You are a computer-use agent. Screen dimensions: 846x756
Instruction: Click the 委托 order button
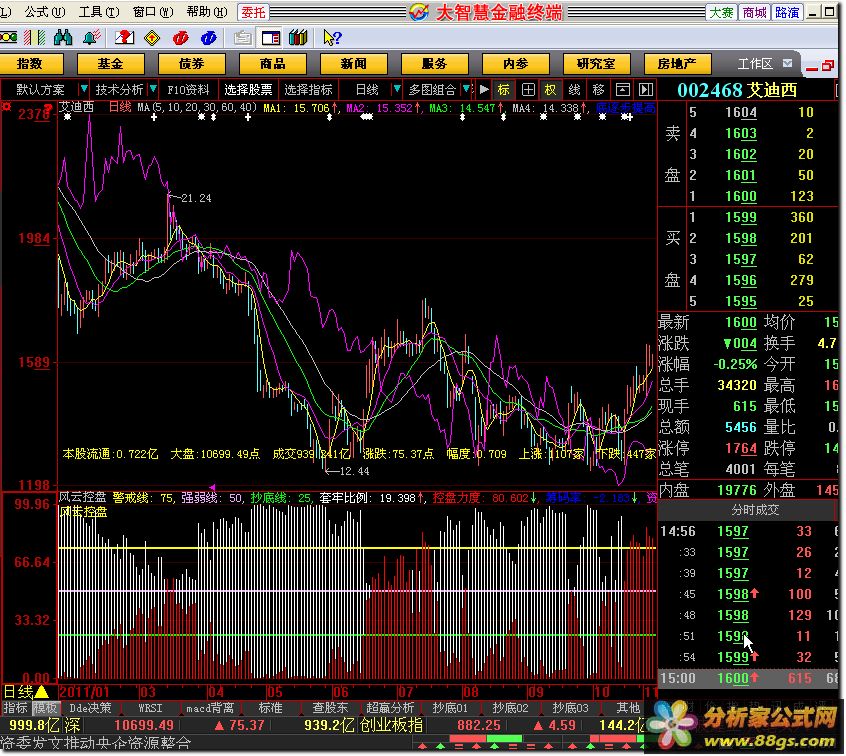253,12
